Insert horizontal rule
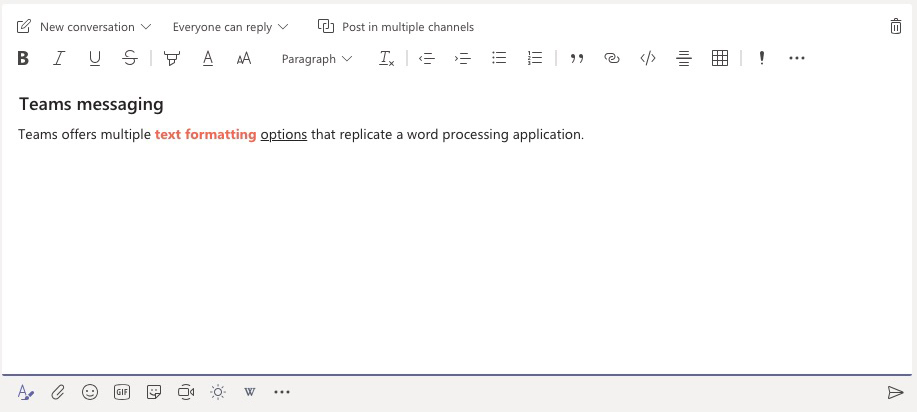 (684, 58)
